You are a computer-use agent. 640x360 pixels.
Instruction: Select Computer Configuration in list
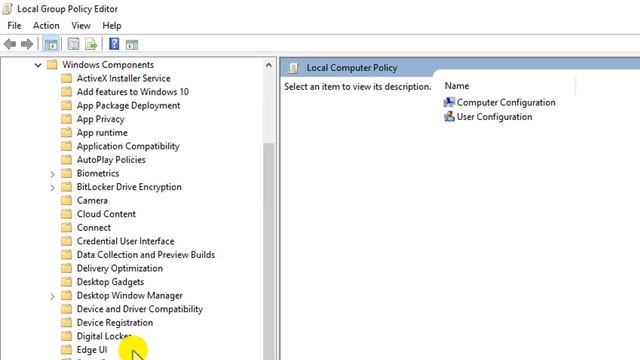point(506,102)
